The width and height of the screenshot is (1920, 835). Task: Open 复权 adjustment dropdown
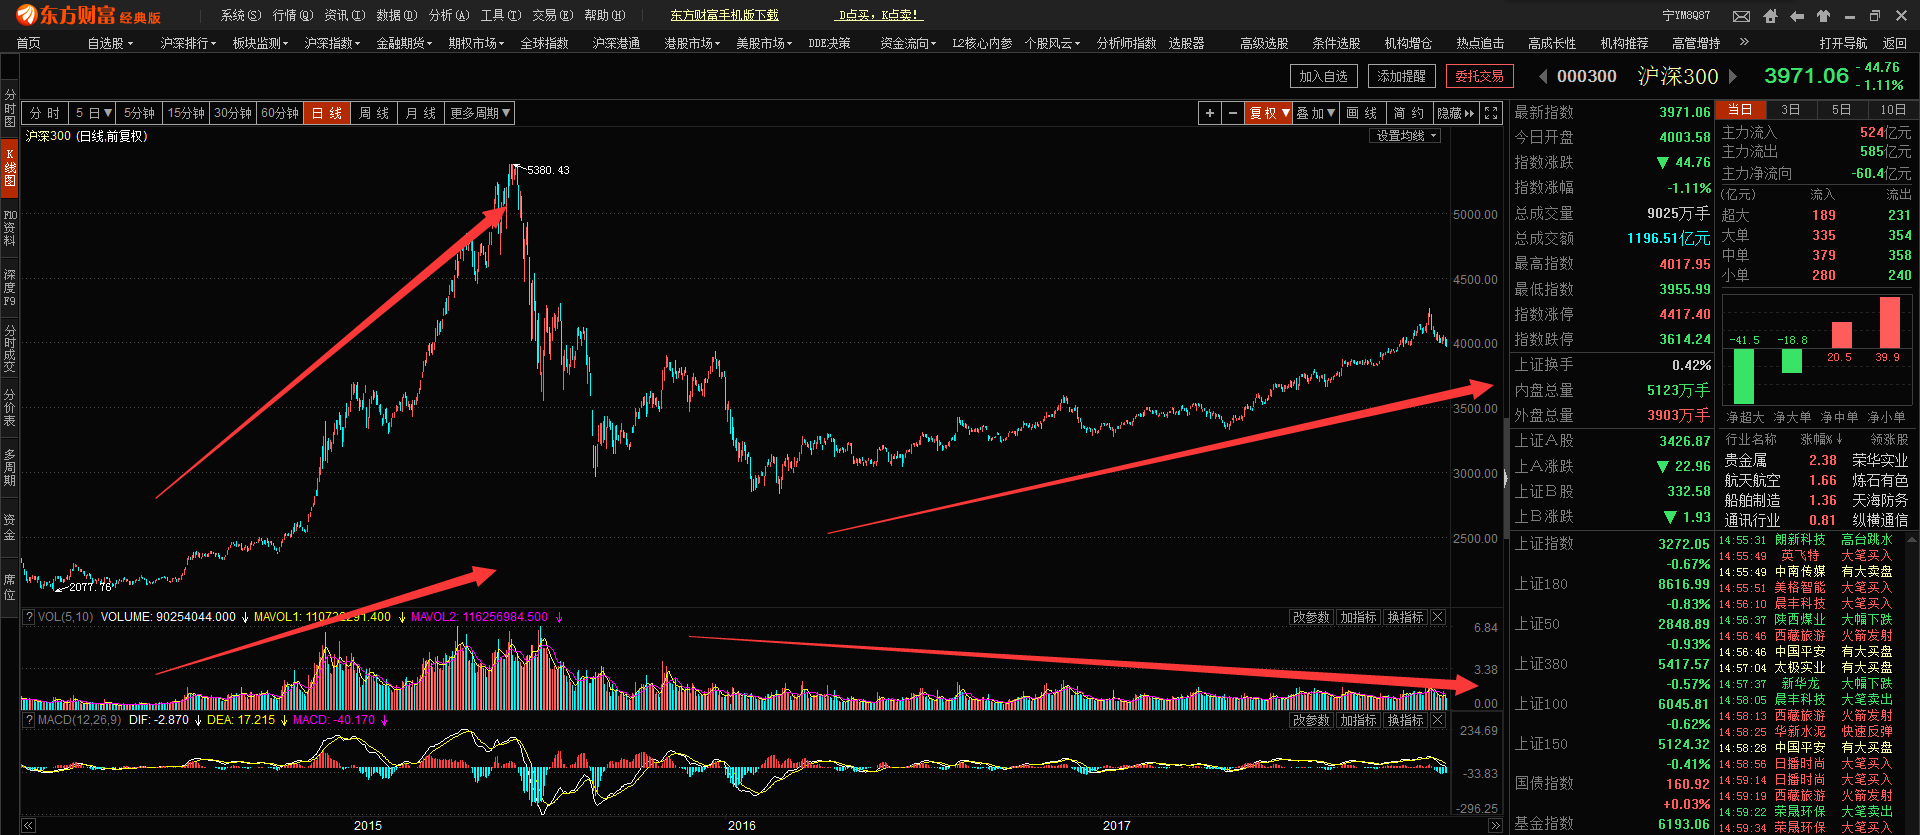coord(1269,113)
